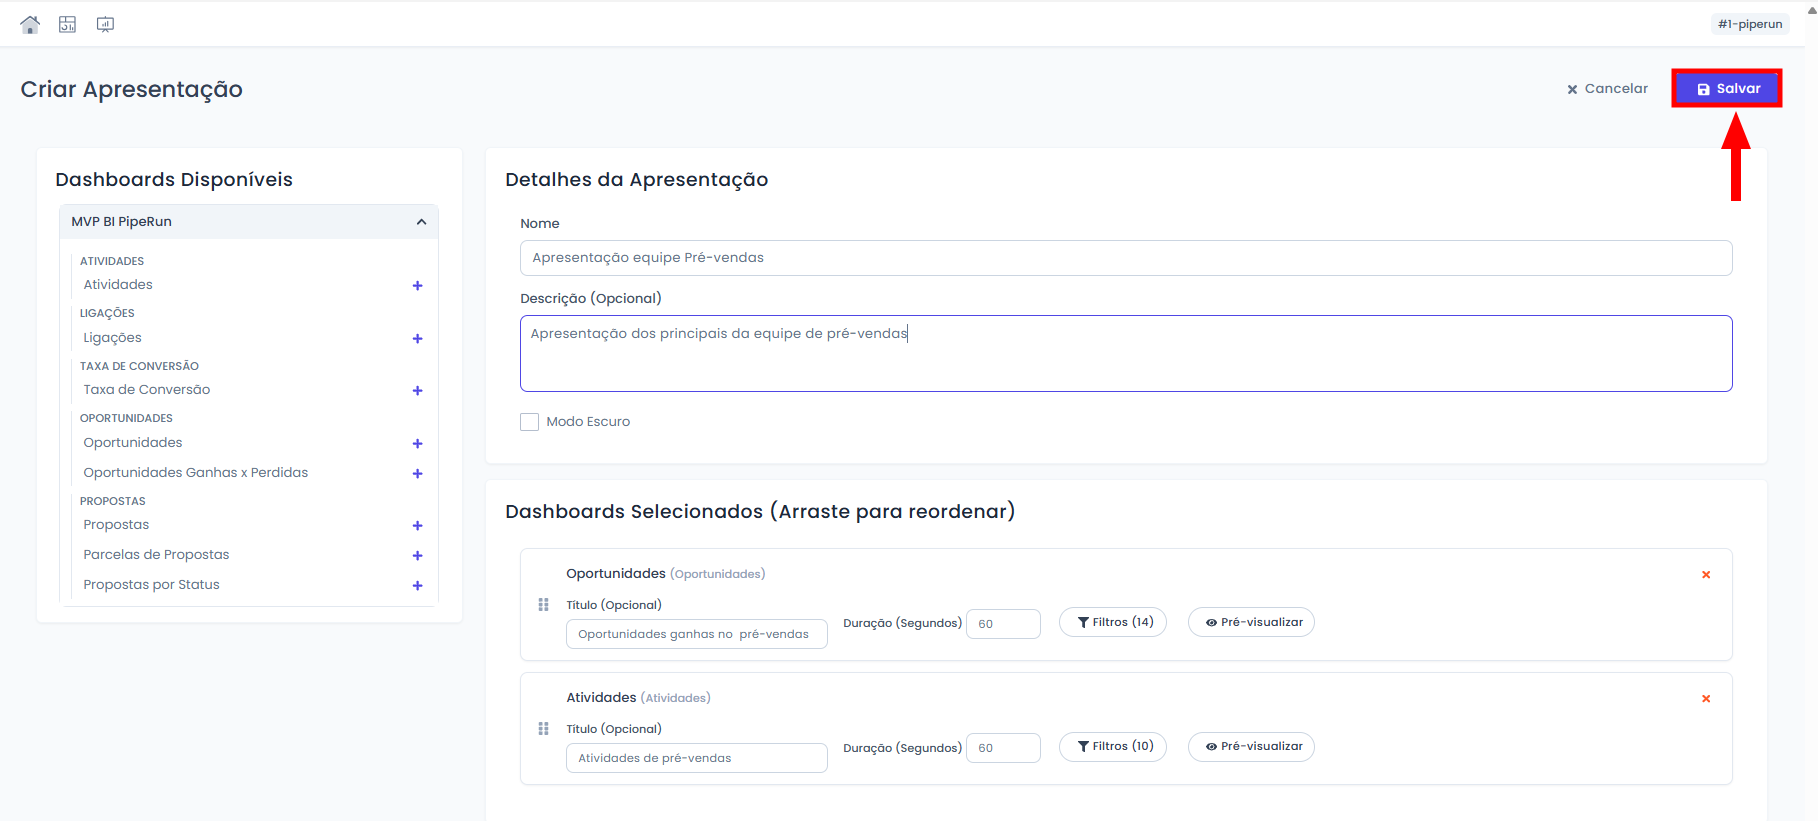The width and height of the screenshot is (1818, 821).
Task: Go to the home icon
Action: [x=30, y=24]
